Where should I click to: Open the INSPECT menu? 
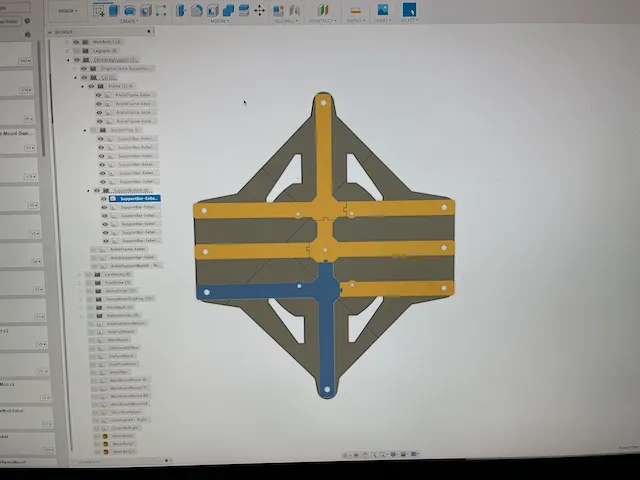pyautogui.click(x=356, y=20)
